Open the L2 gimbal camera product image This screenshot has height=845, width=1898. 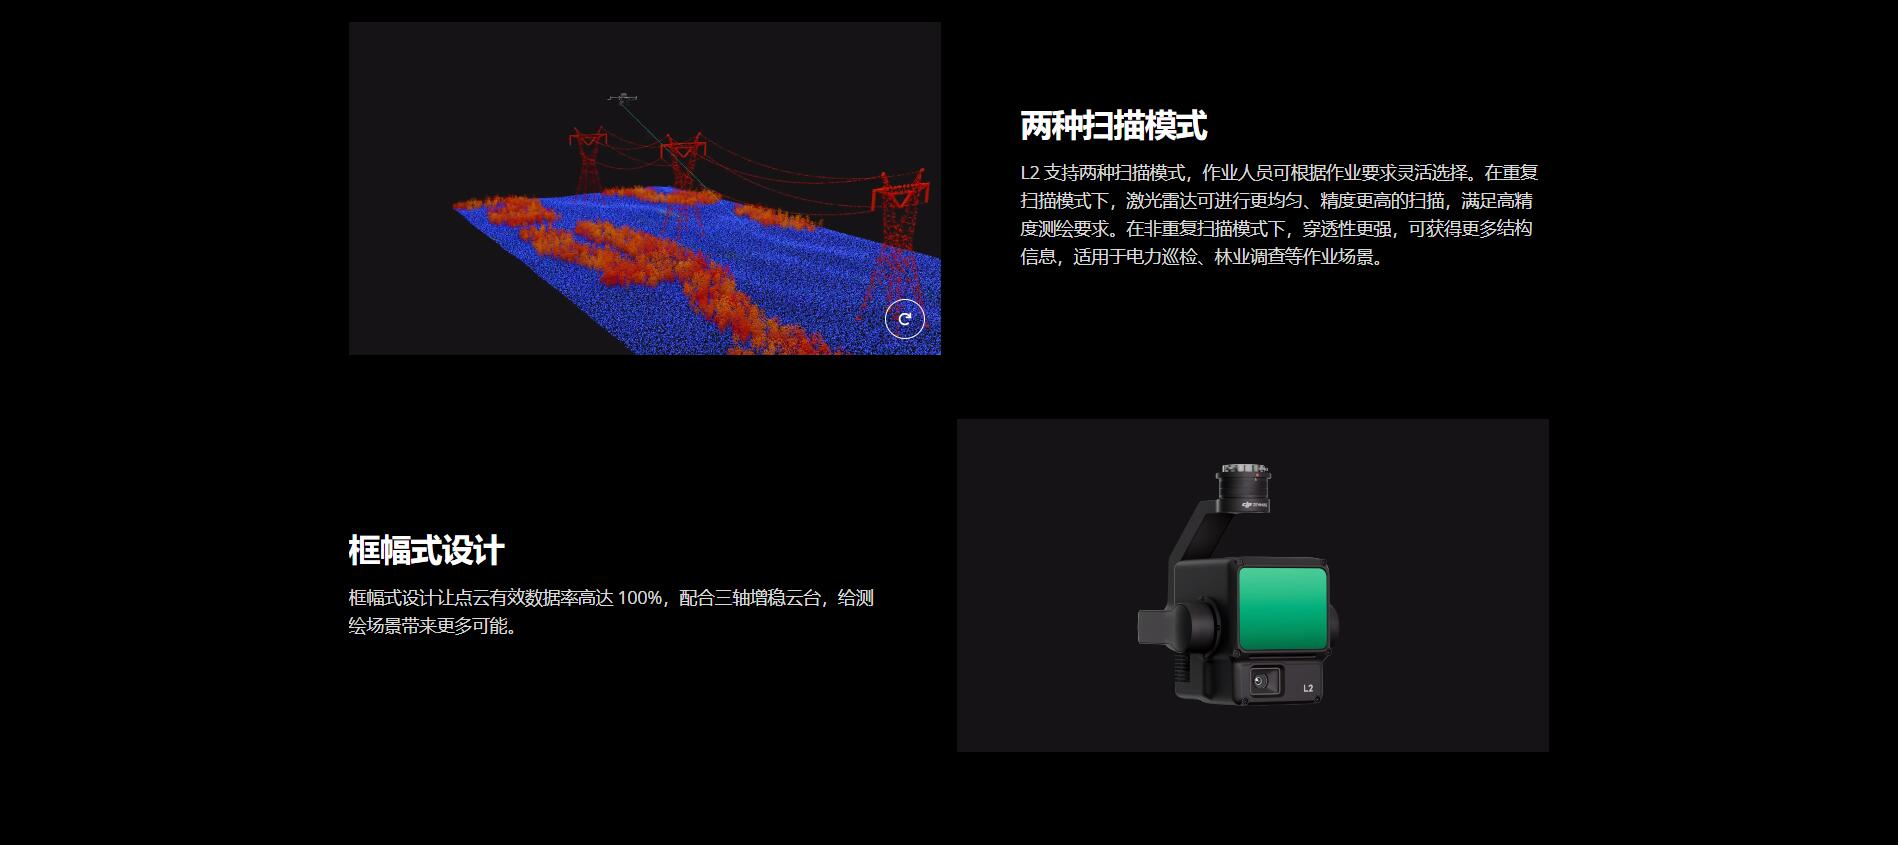click(1252, 585)
